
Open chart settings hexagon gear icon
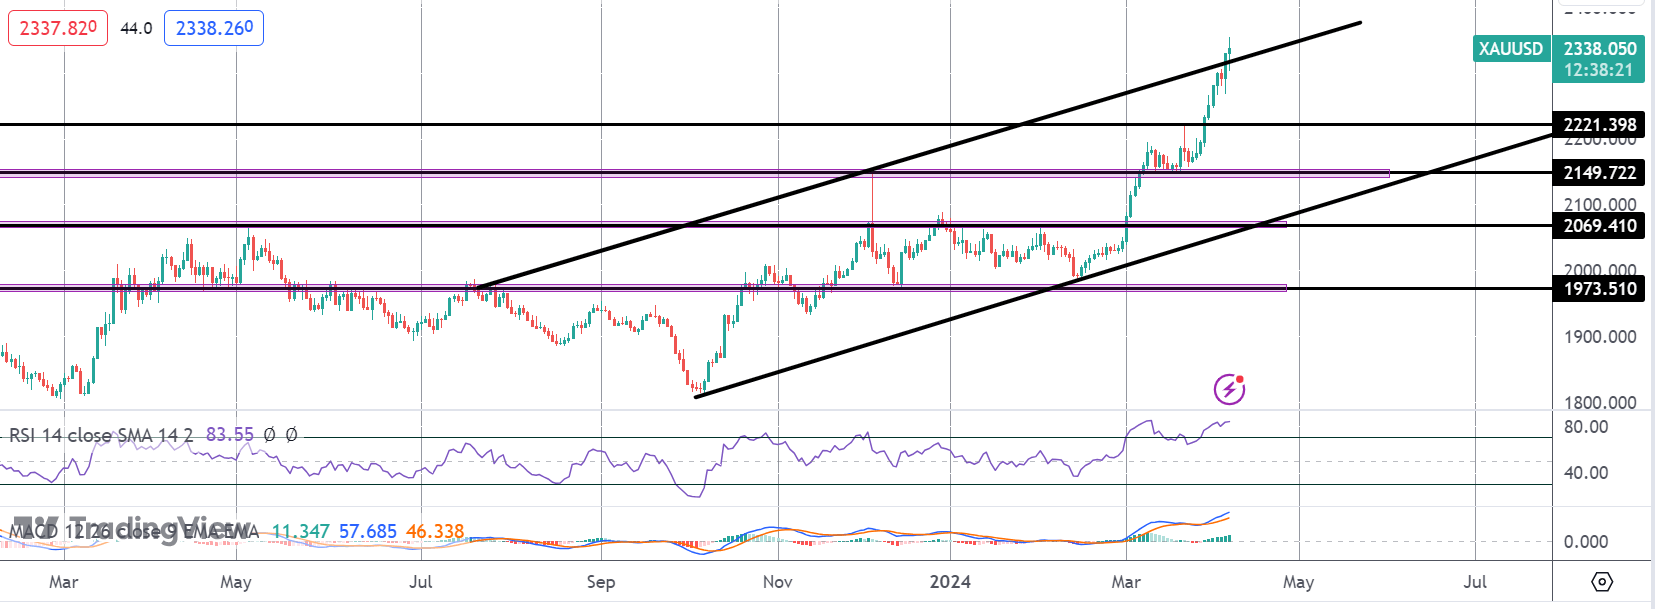click(1602, 581)
